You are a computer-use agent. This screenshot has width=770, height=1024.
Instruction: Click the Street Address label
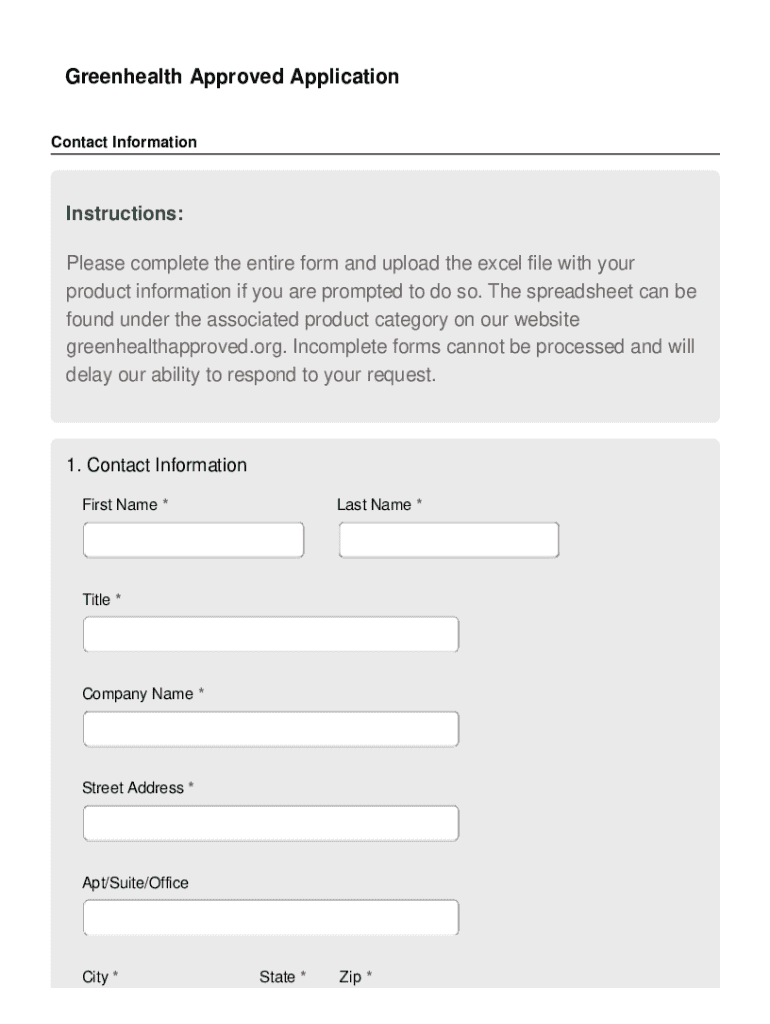133,788
